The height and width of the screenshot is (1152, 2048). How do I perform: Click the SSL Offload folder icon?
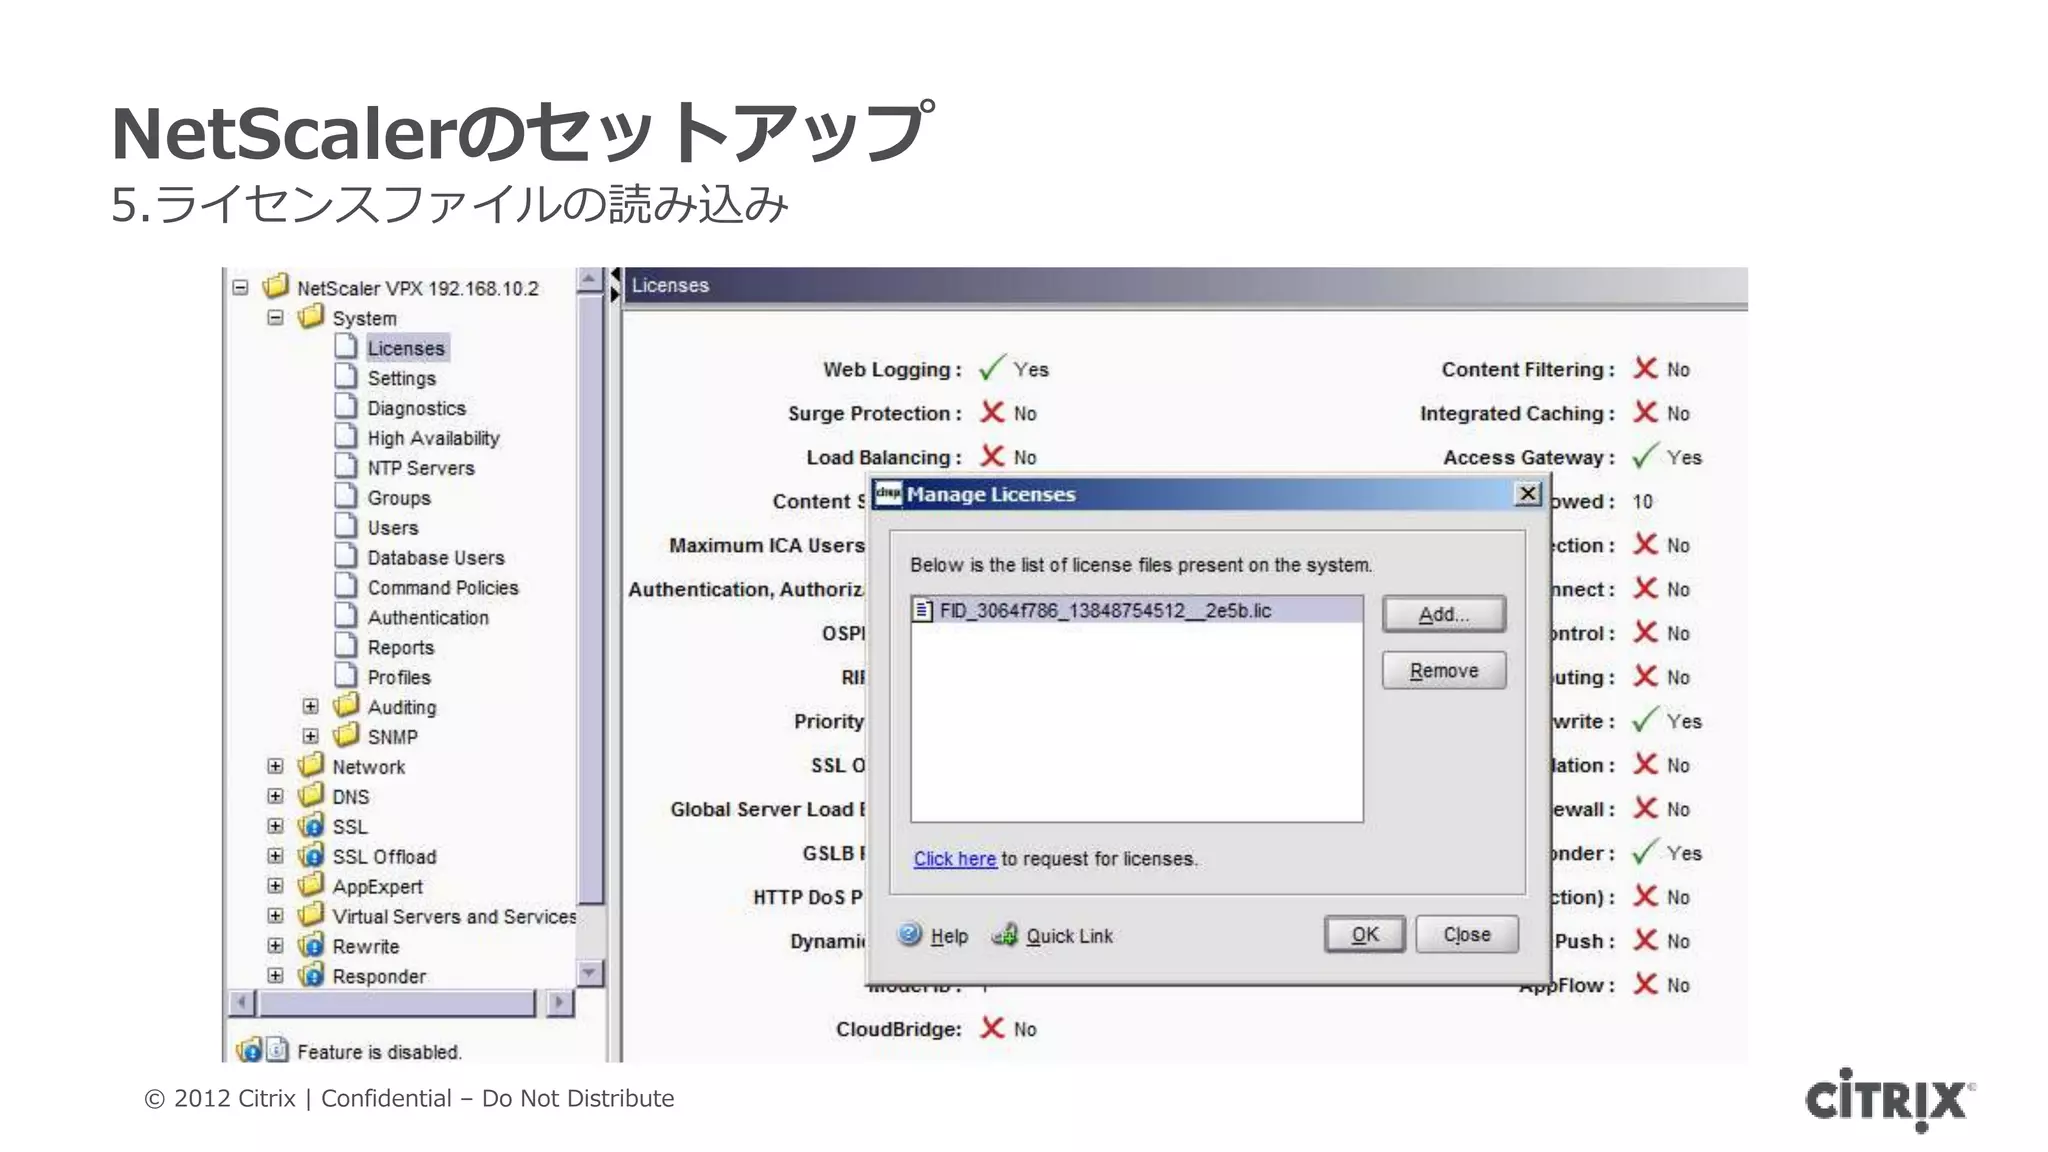[312, 856]
